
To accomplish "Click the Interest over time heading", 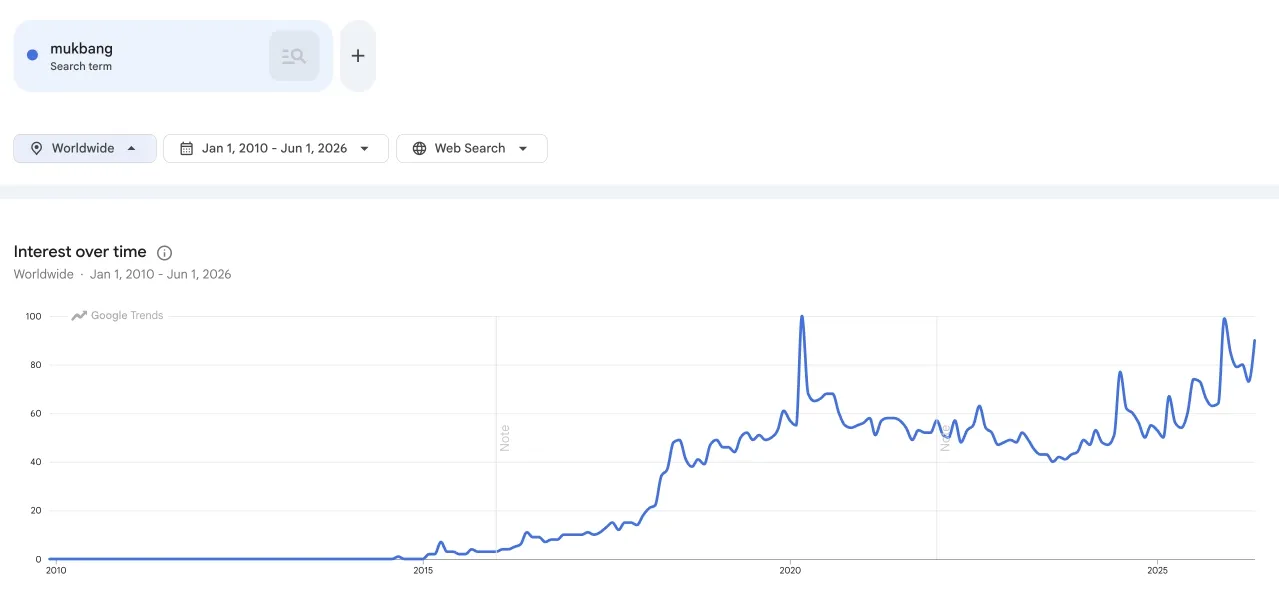I will click(80, 252).
